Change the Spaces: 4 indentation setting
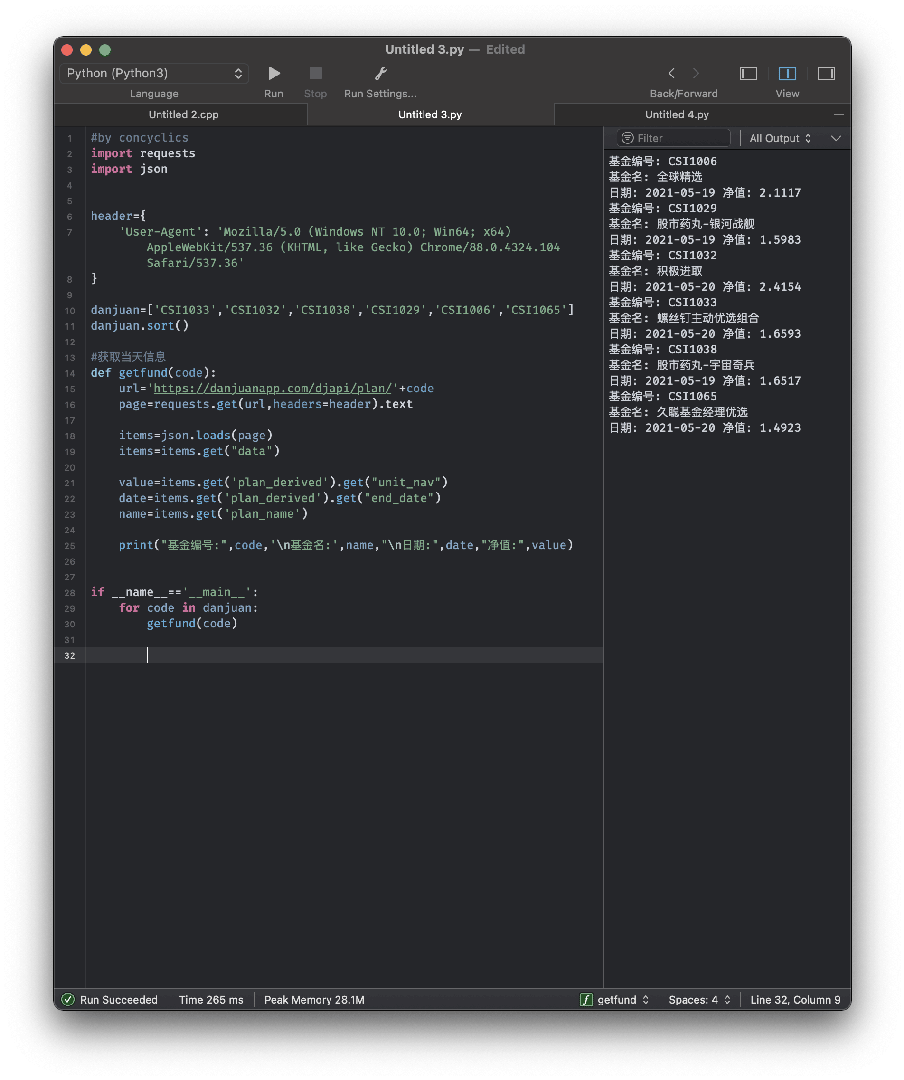The height and width of the screenshot is (1080, 904). pos(699,1000)
